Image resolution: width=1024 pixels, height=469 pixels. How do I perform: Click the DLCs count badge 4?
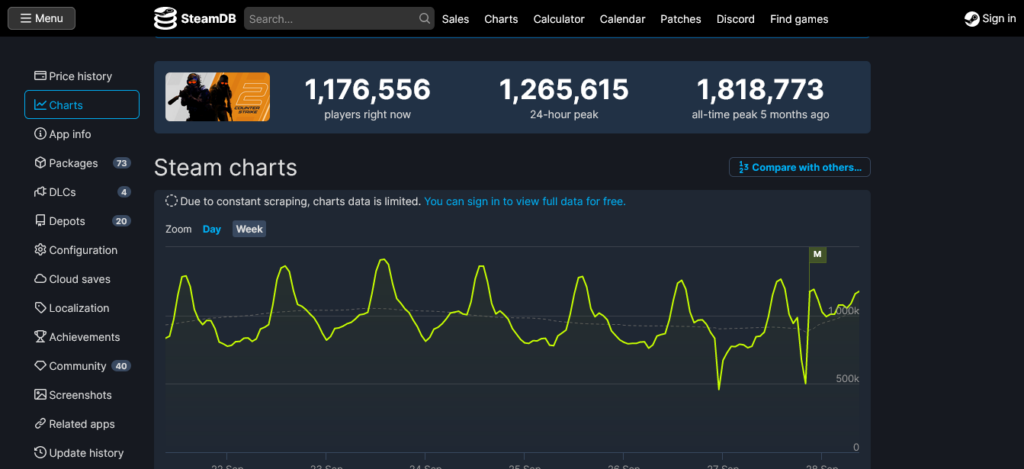coord(124,192)
